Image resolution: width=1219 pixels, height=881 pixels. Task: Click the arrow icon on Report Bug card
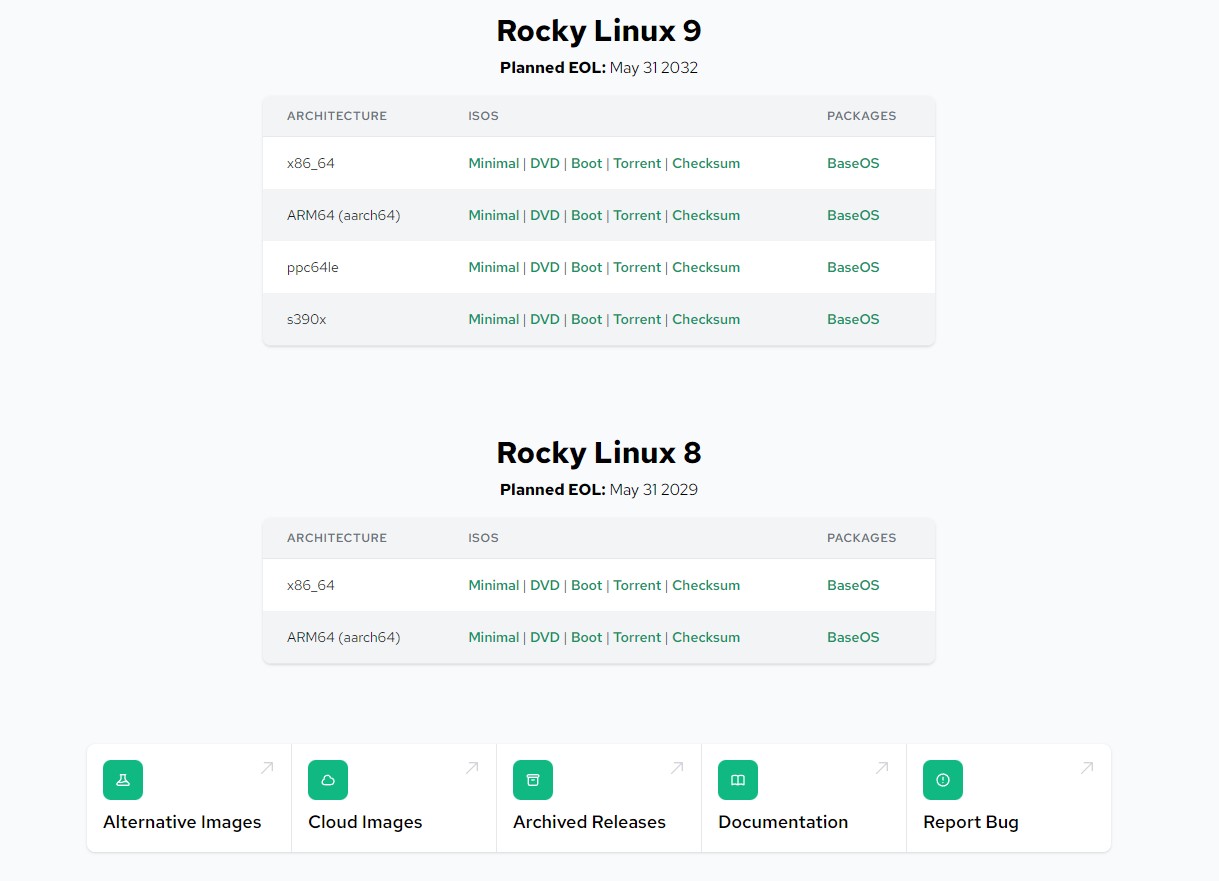pos(1087,768)
